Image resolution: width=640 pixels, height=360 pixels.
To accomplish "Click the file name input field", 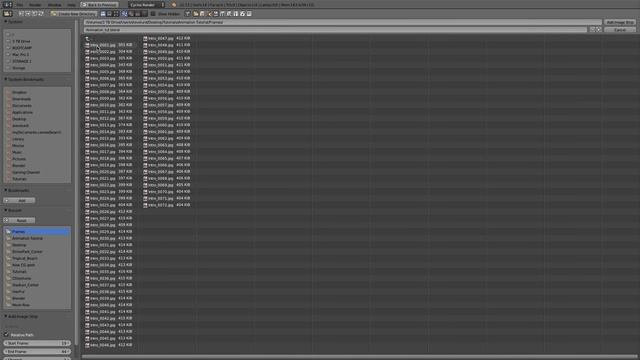I will point(336,30).
